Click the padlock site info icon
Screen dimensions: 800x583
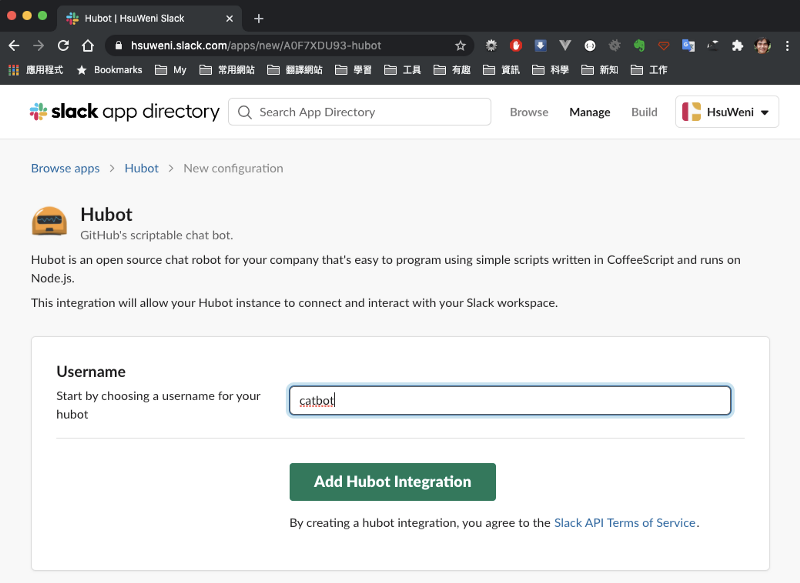pyautogui.click(x=119, y=45)
